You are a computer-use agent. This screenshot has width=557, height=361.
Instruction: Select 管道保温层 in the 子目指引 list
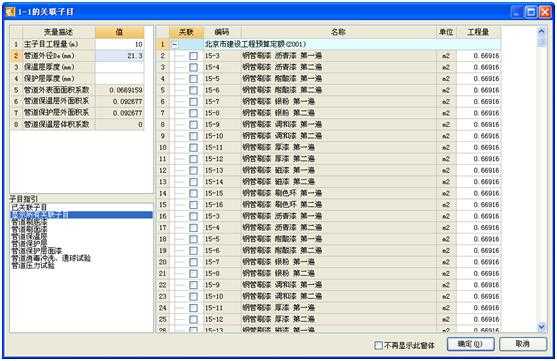click(x=29, y=236)
